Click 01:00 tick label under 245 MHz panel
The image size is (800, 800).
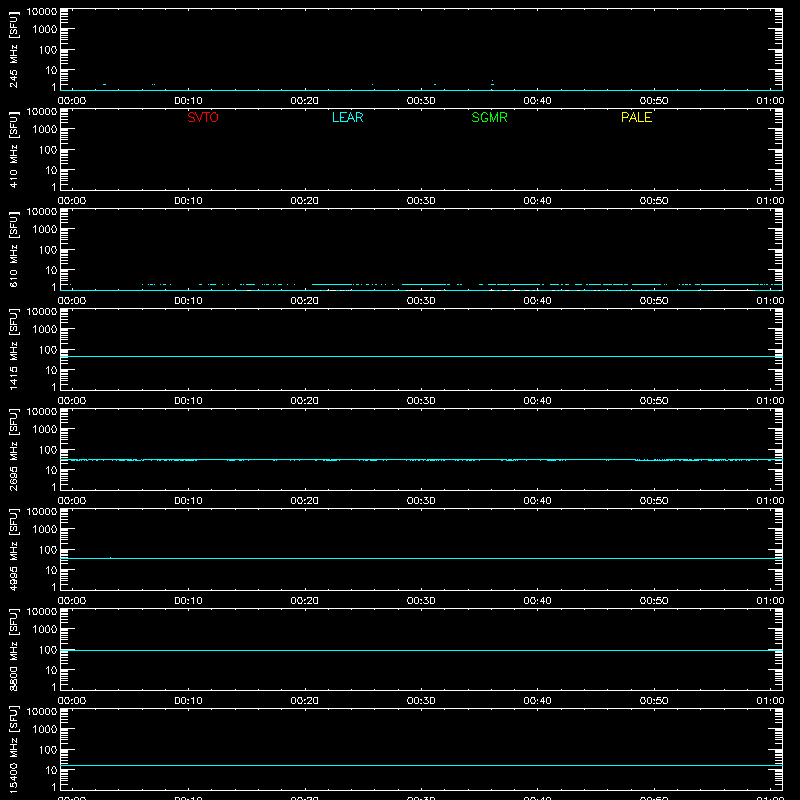pyautogui.click(x=770, y=101)
